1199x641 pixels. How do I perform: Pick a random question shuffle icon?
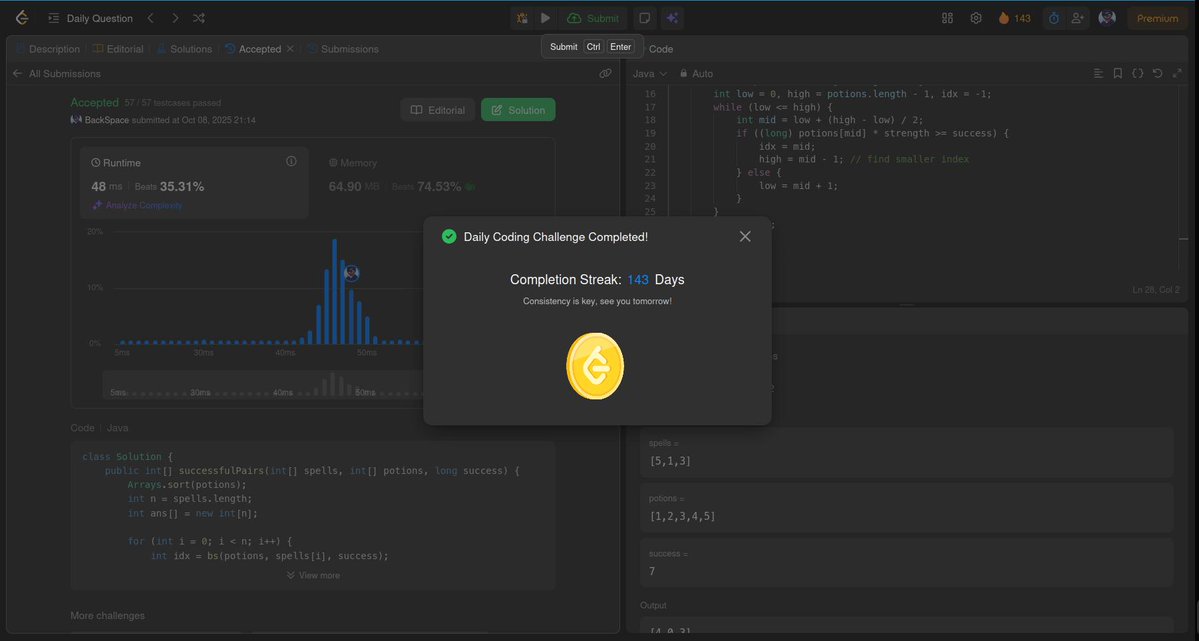coord(199,18)
